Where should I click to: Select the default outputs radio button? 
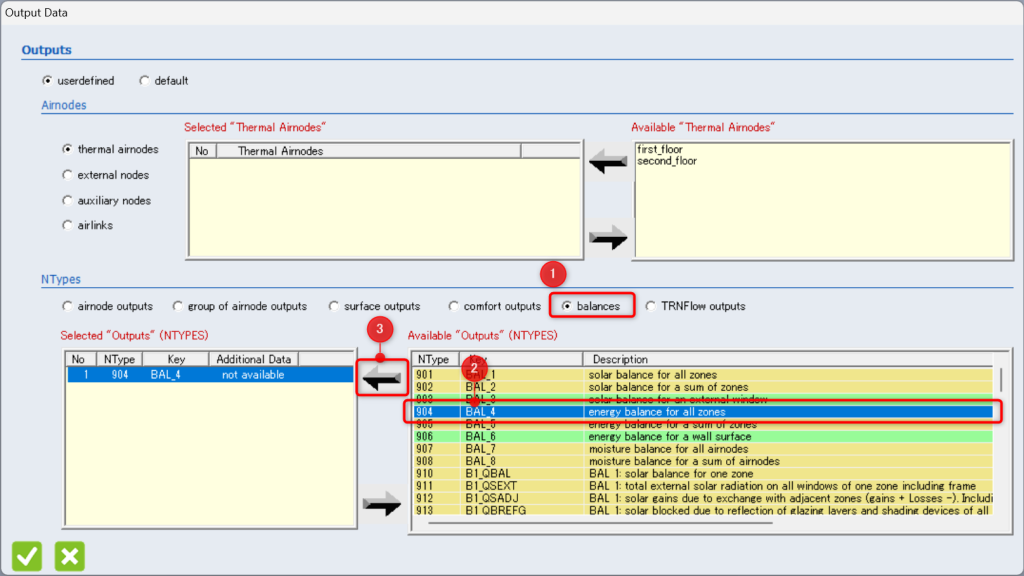[x=144, y=80]
